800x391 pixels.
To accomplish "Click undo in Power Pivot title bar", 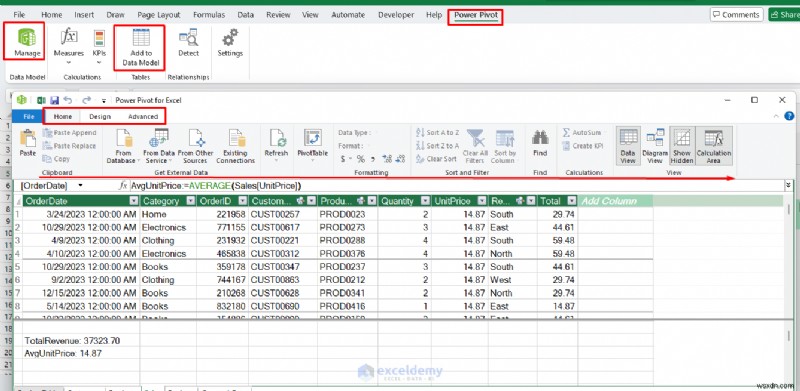I will pos(68,101).
